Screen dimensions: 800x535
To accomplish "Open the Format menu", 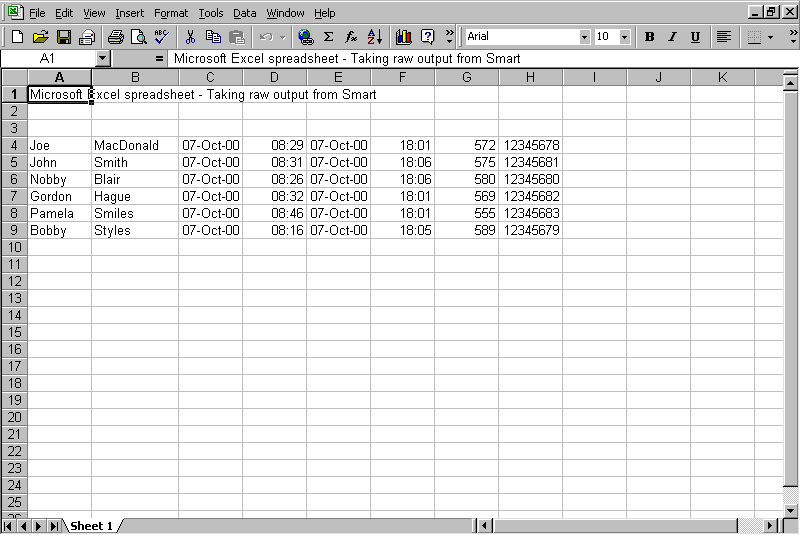I will [x=171, y=13].
